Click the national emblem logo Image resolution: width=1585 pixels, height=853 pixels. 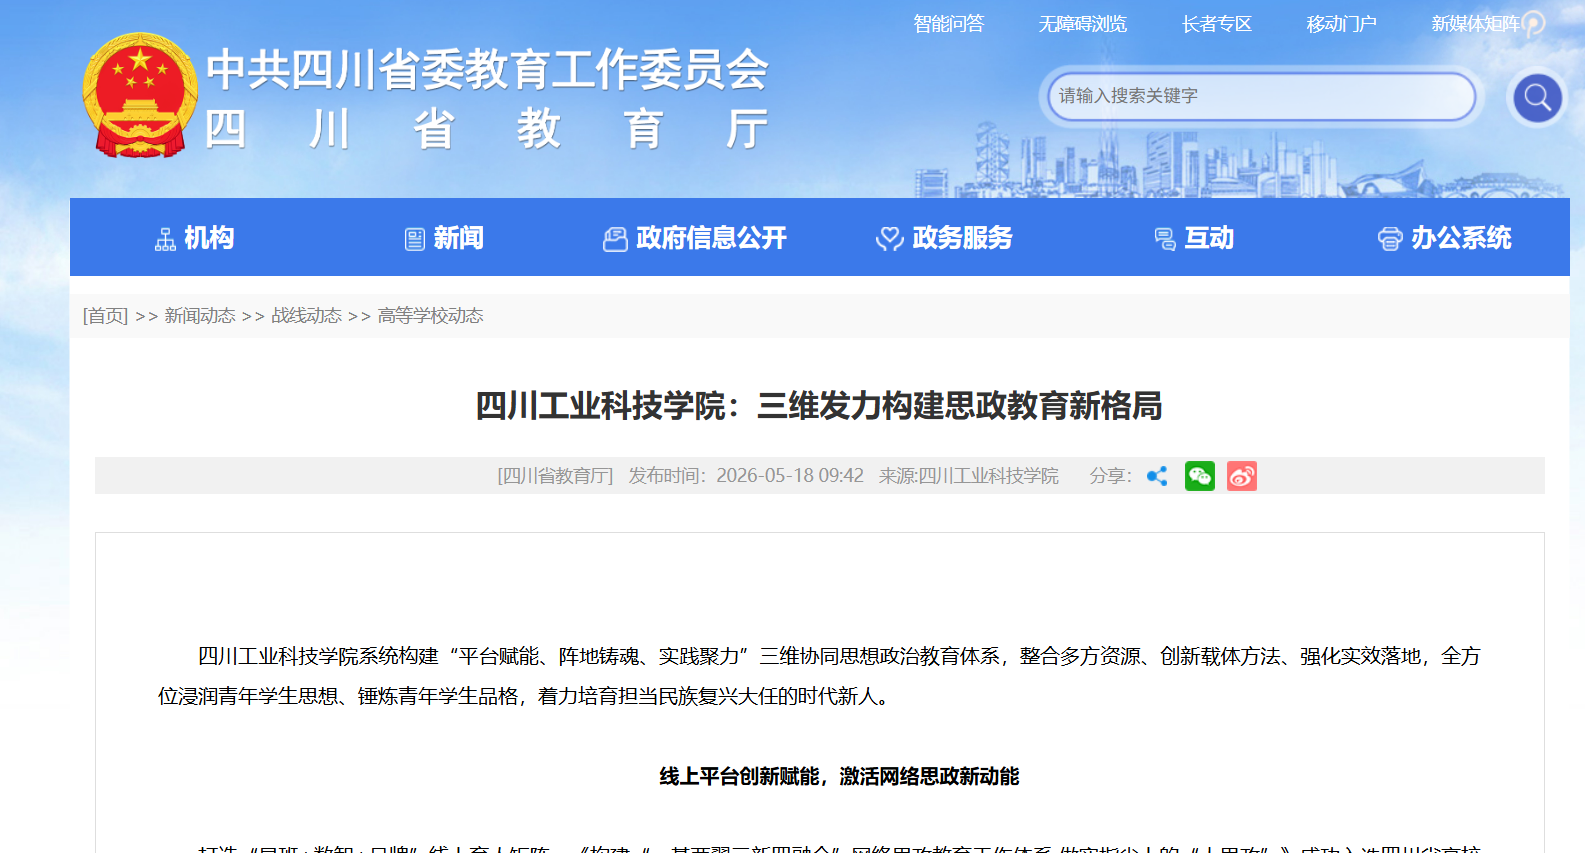click(x=139, y=96)
